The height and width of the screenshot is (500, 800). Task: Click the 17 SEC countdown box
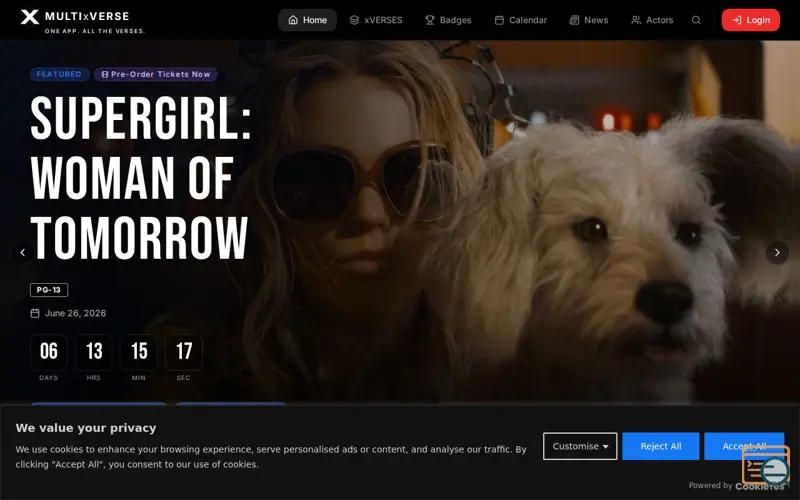click(x=184, y=353)
